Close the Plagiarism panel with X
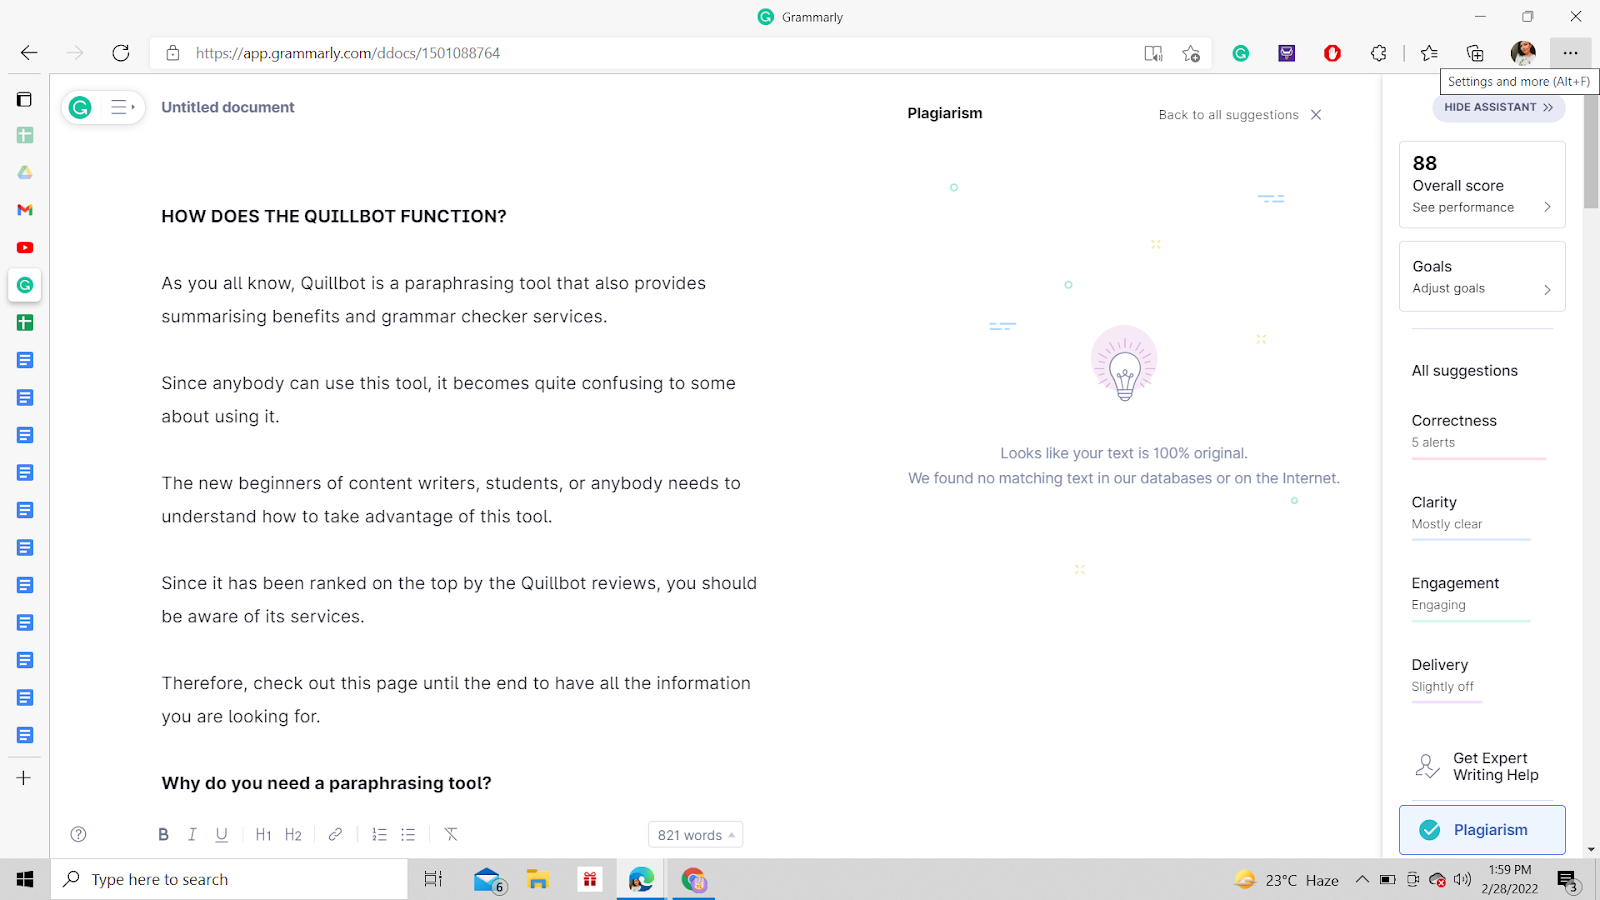The height and width of the screenshot is (900, 1600). pos(1316,115)
